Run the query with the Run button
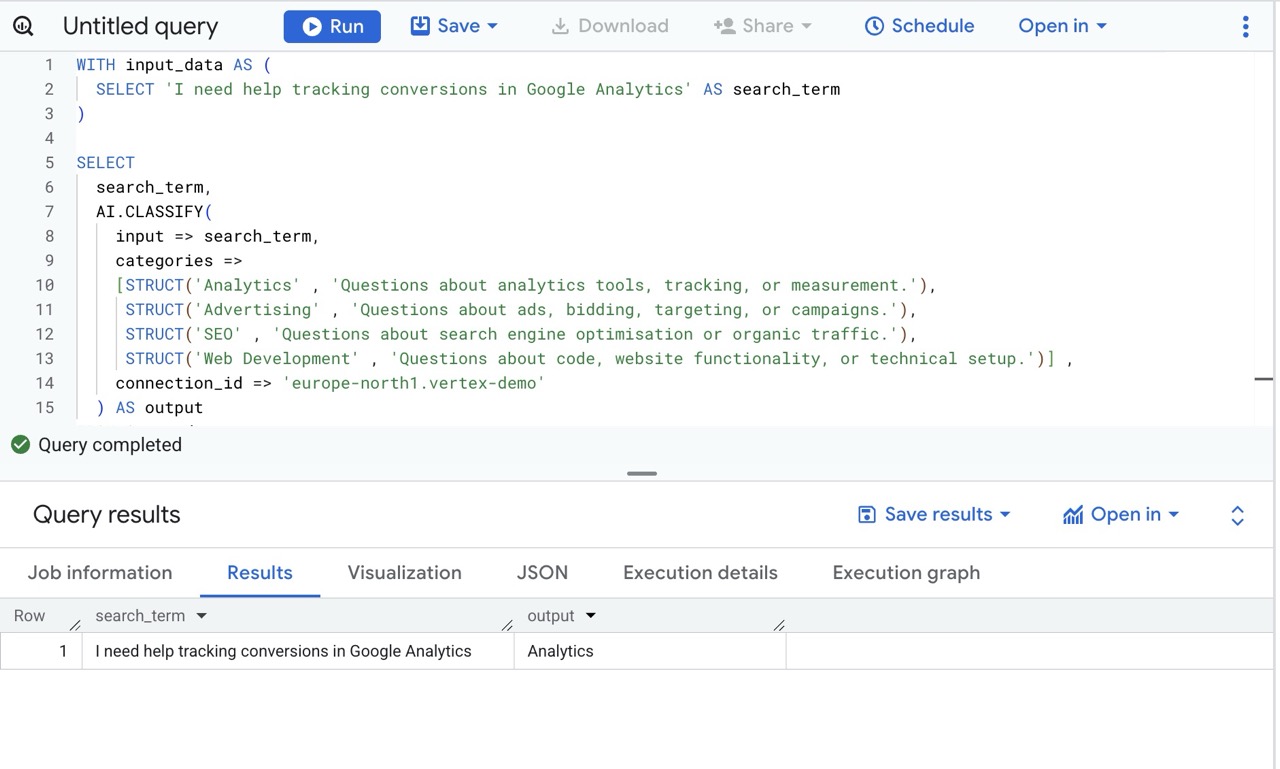1280x769 pixels. [x=332, y=26]
